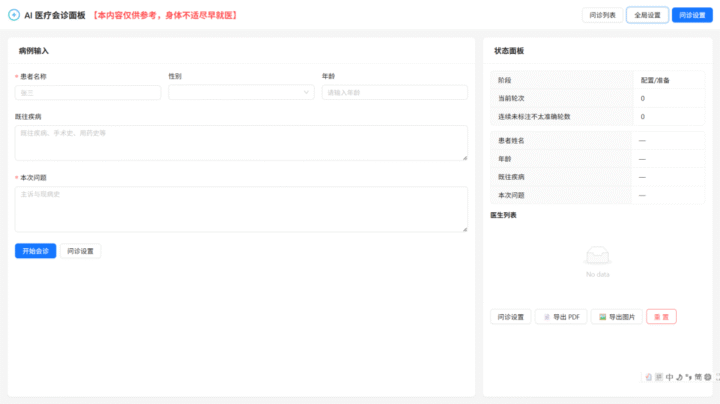Click the 拼 pinyin mode icon in IME bar
Viewport: 720px width, 404px height.
(x=659, y=377)
